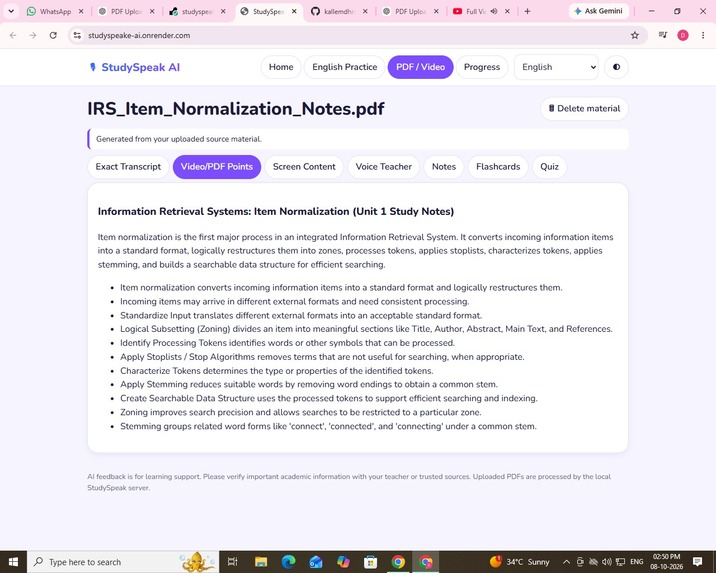Bookmark this page with the star

[x=635, y=35]
